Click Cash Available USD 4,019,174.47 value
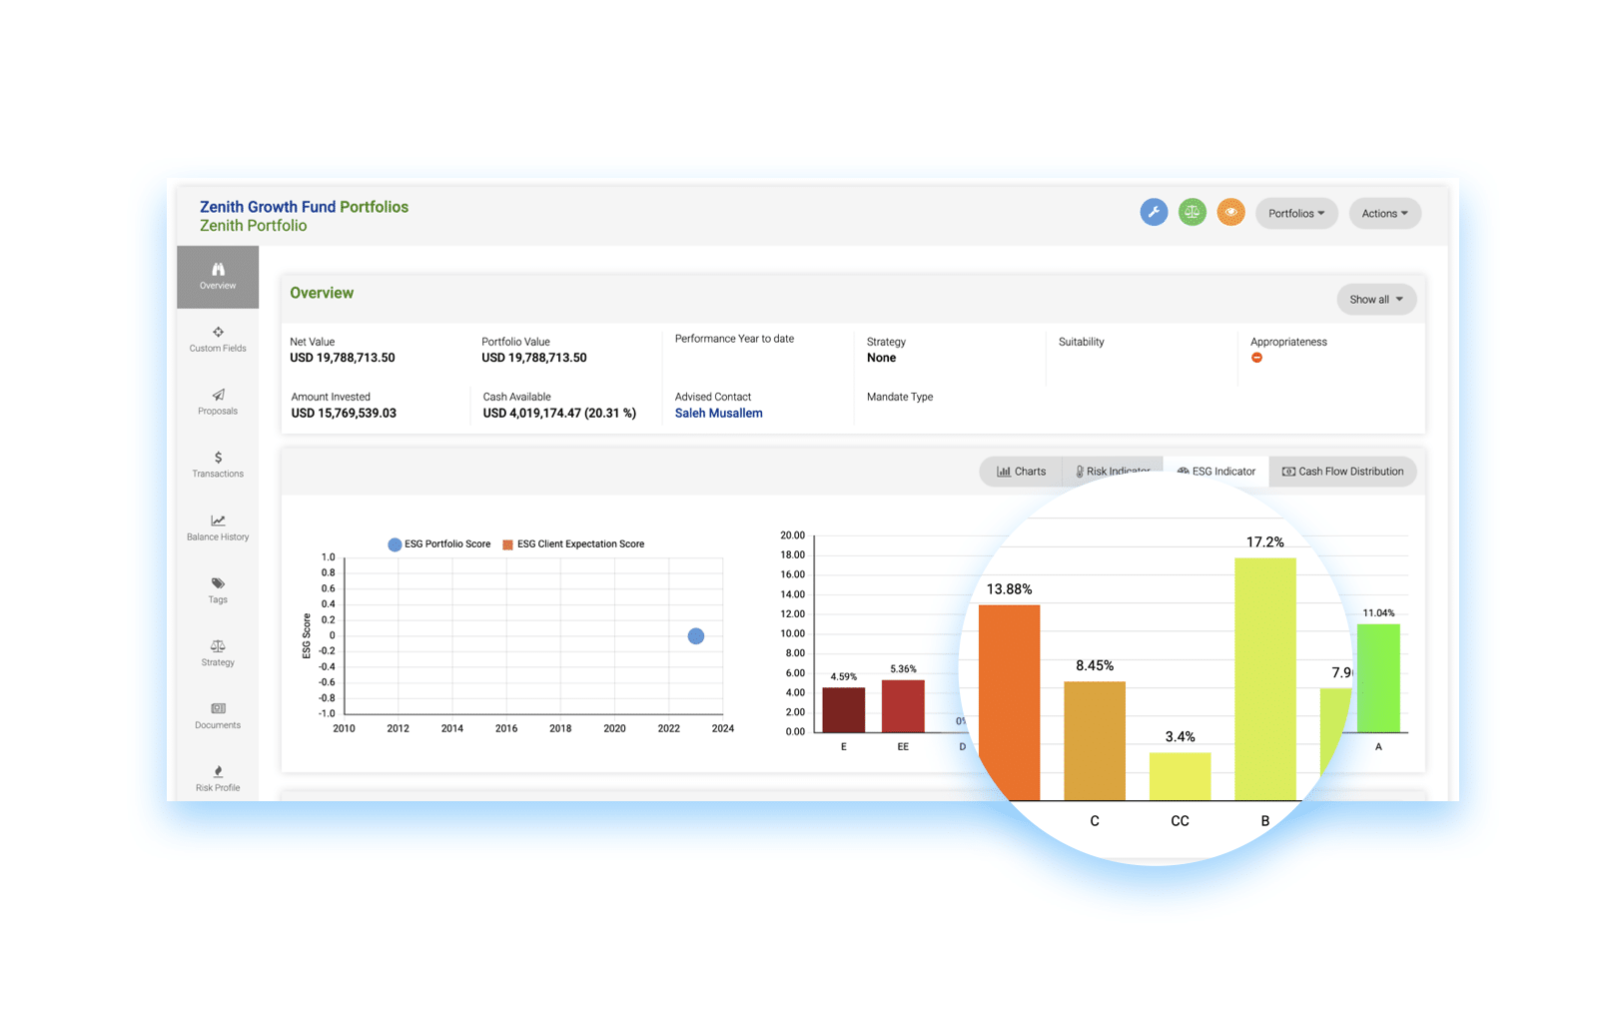 (x=559, y=413)
